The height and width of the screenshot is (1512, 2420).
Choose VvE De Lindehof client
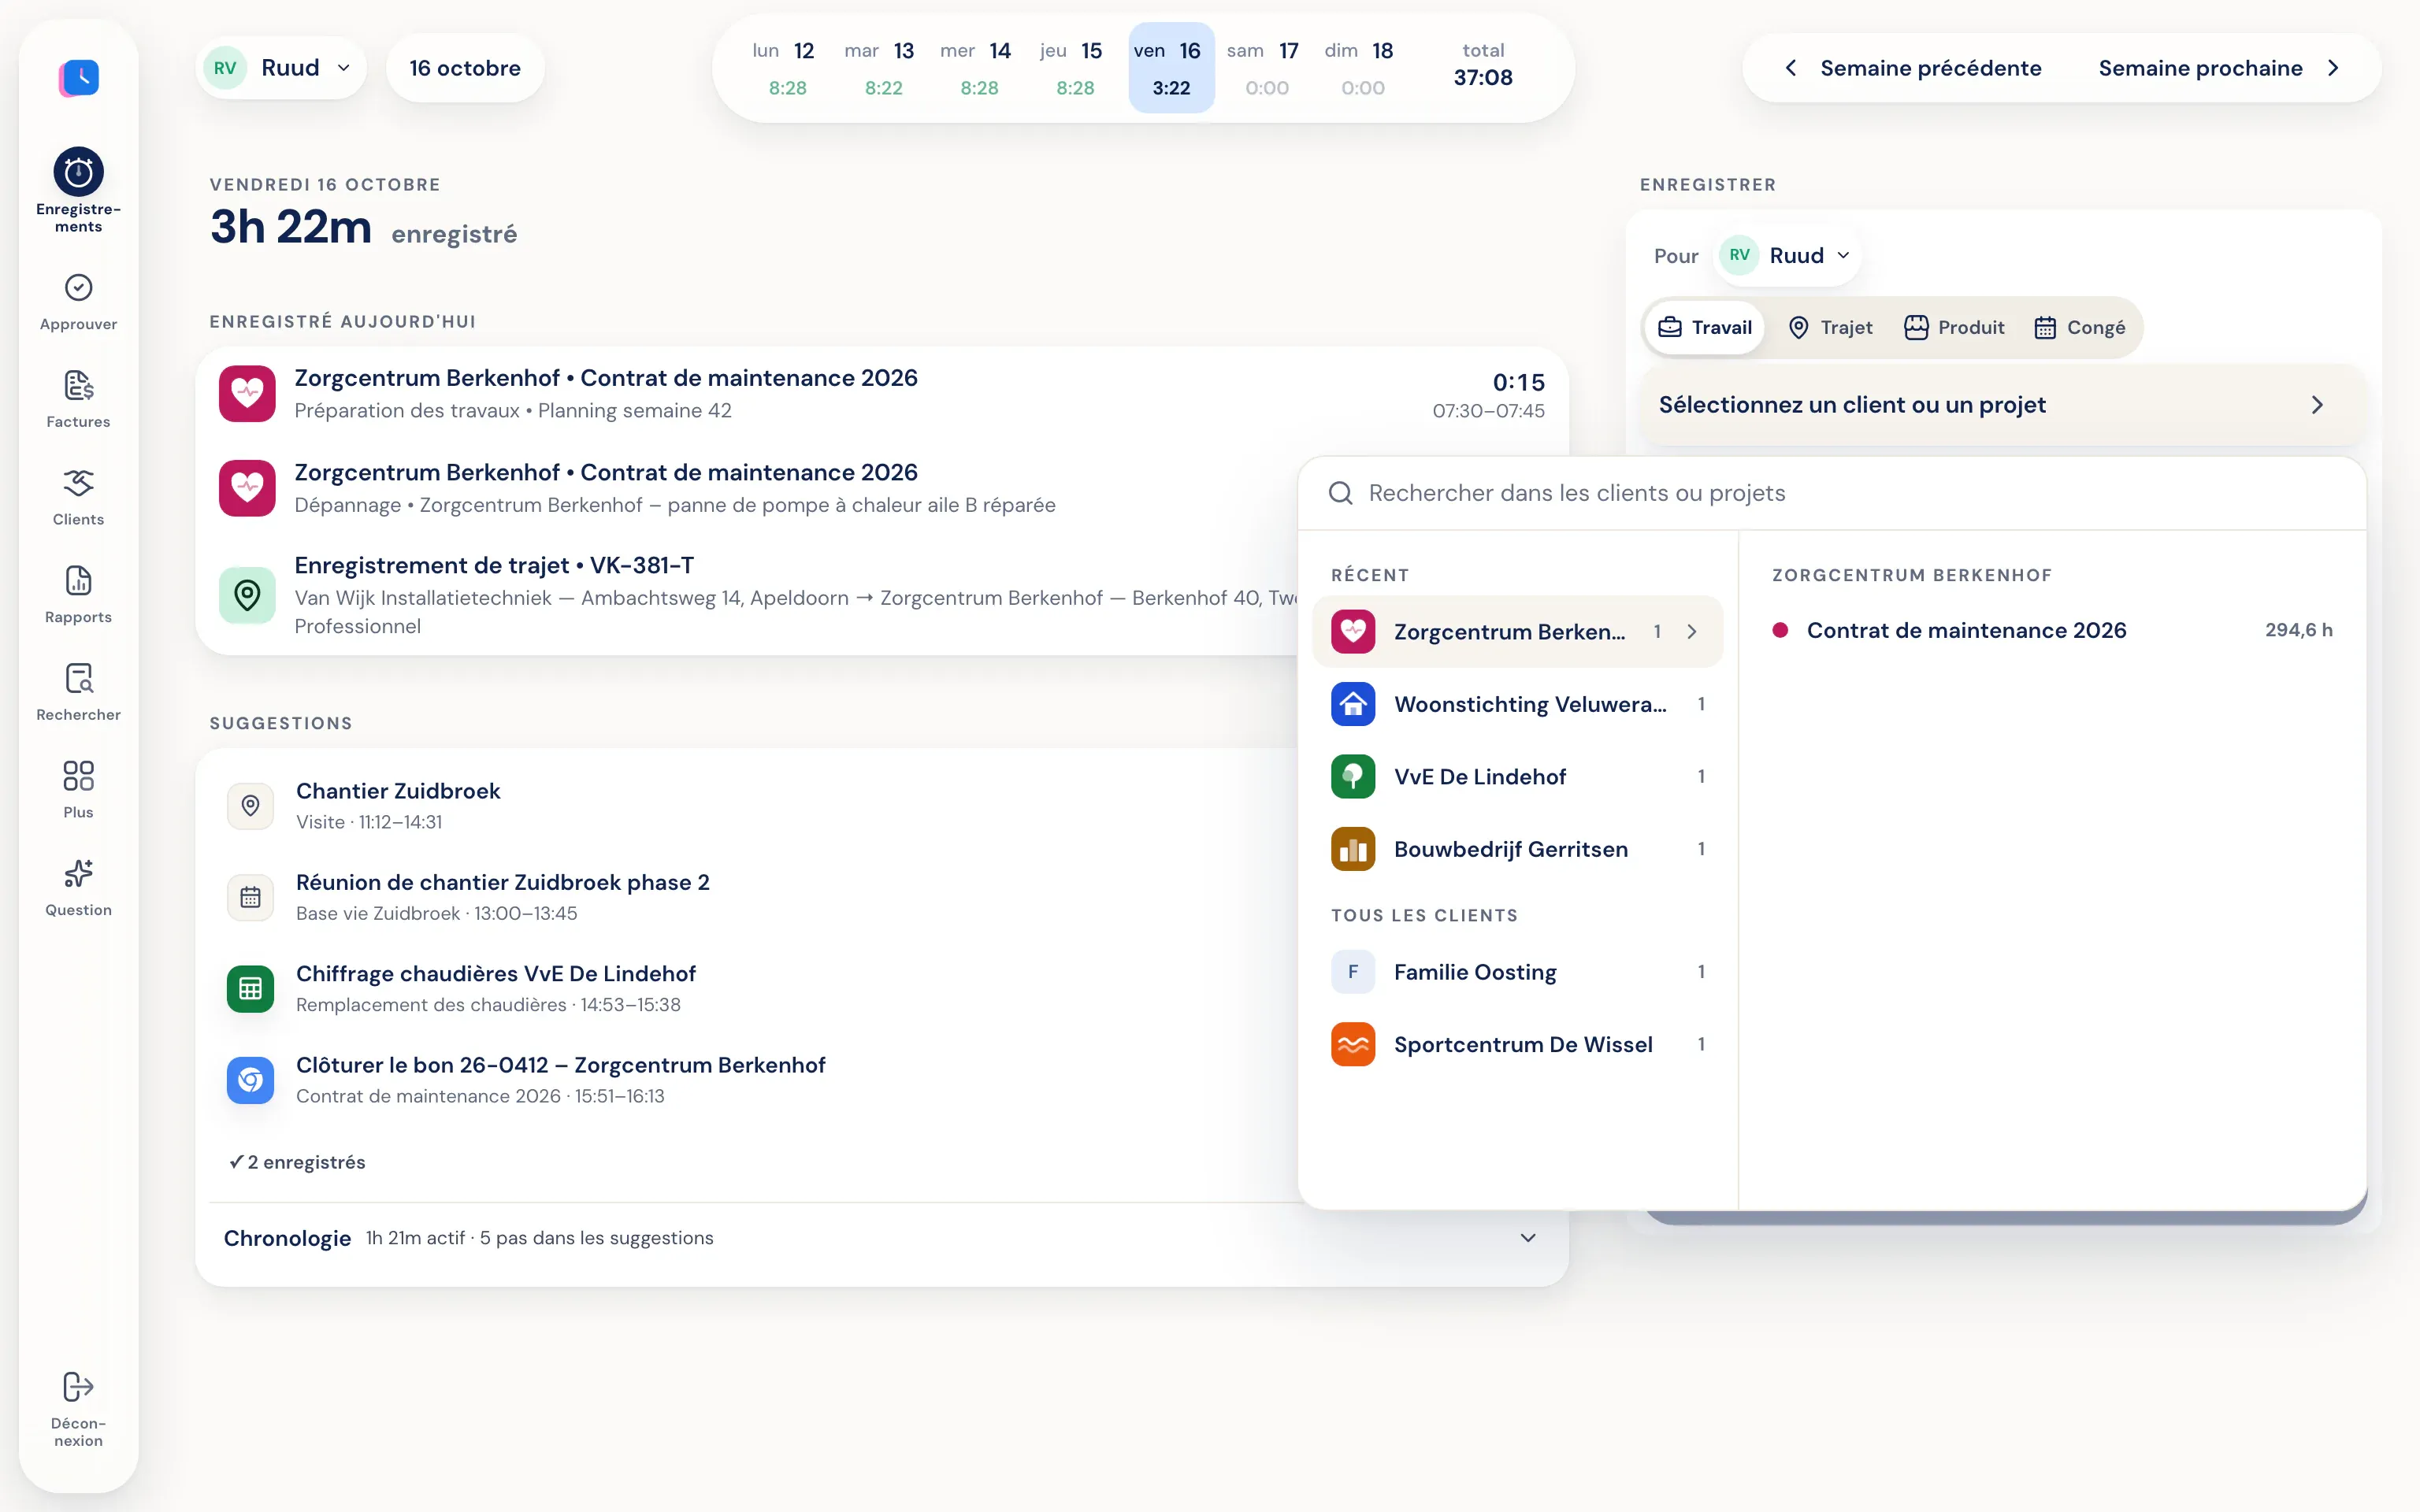[1517, 777]
